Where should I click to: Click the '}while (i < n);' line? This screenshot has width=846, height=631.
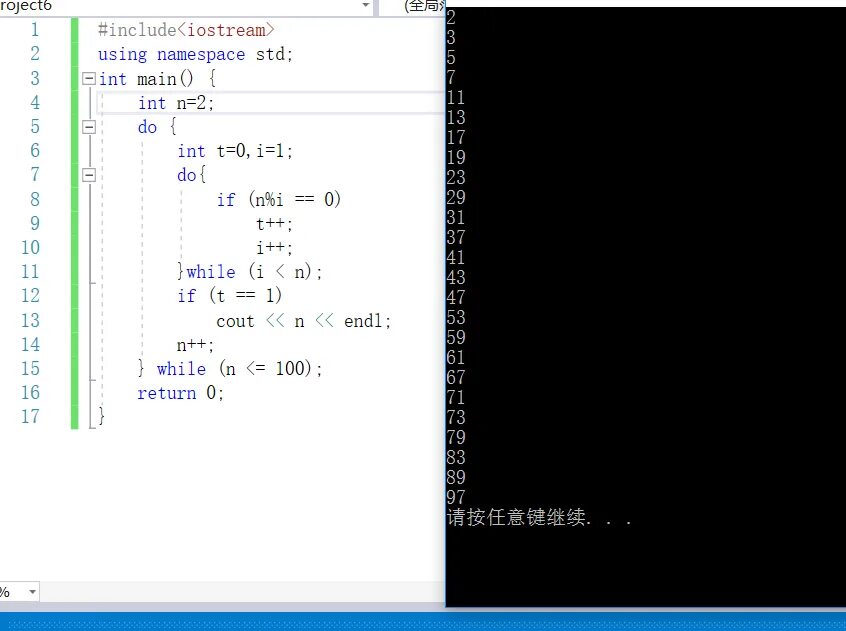[x=249, y=271]
